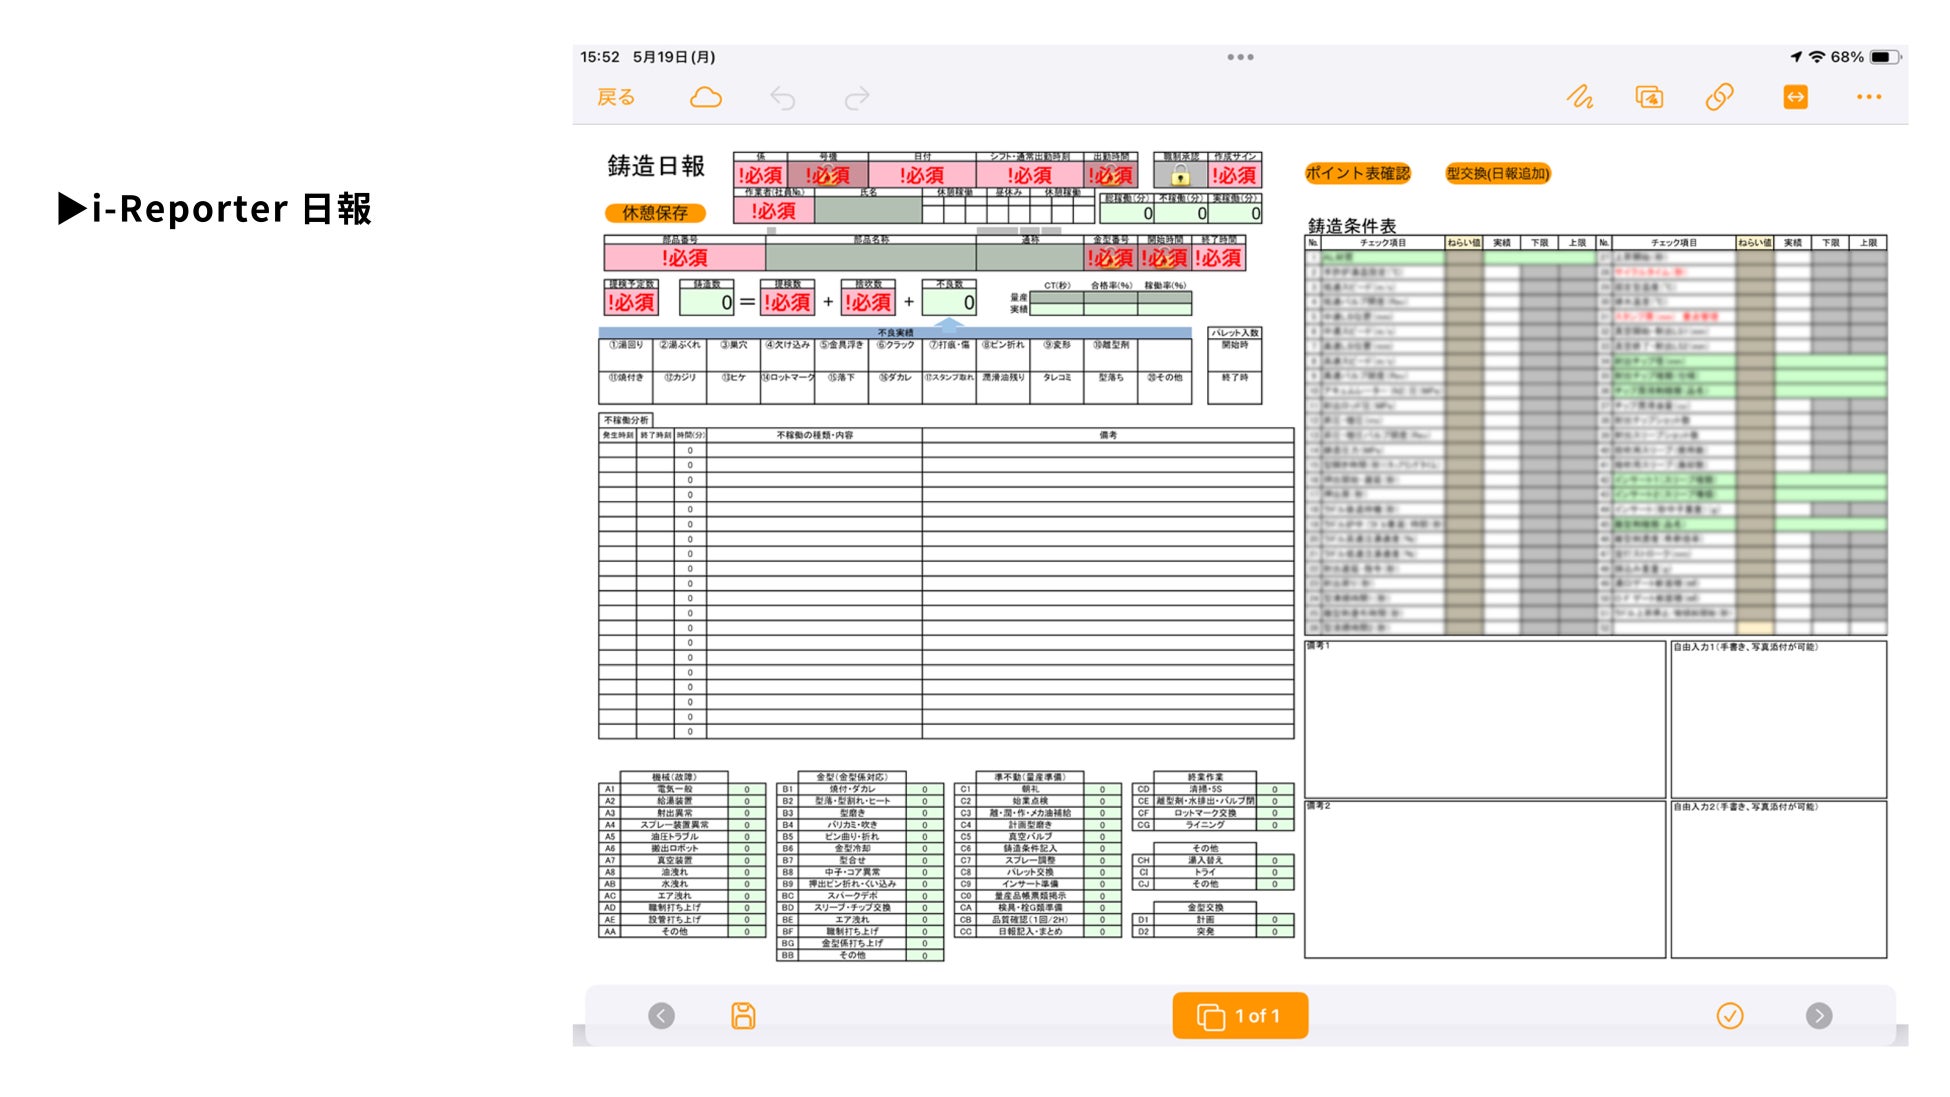The image size is (1950, 1097).
Task: Click the cloud sync icon
Action: pyautogui.click(x=706, y=97)
